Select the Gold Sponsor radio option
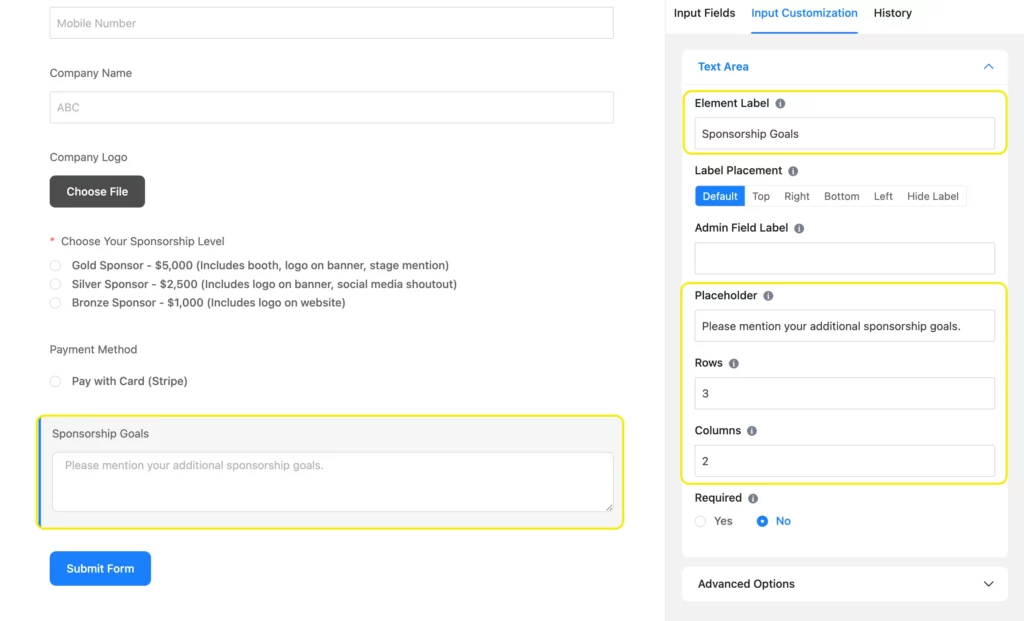 click(56, 266)
